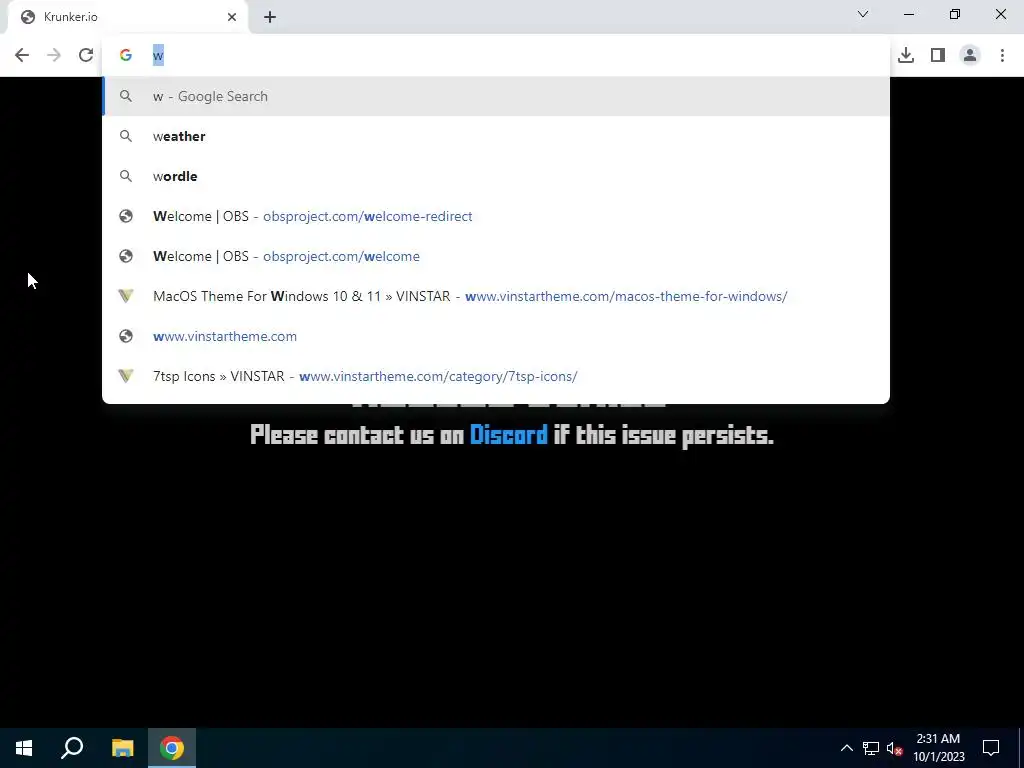Open the Chrome profile avatar
This screenshot has height=768, width=1024.
970,55
